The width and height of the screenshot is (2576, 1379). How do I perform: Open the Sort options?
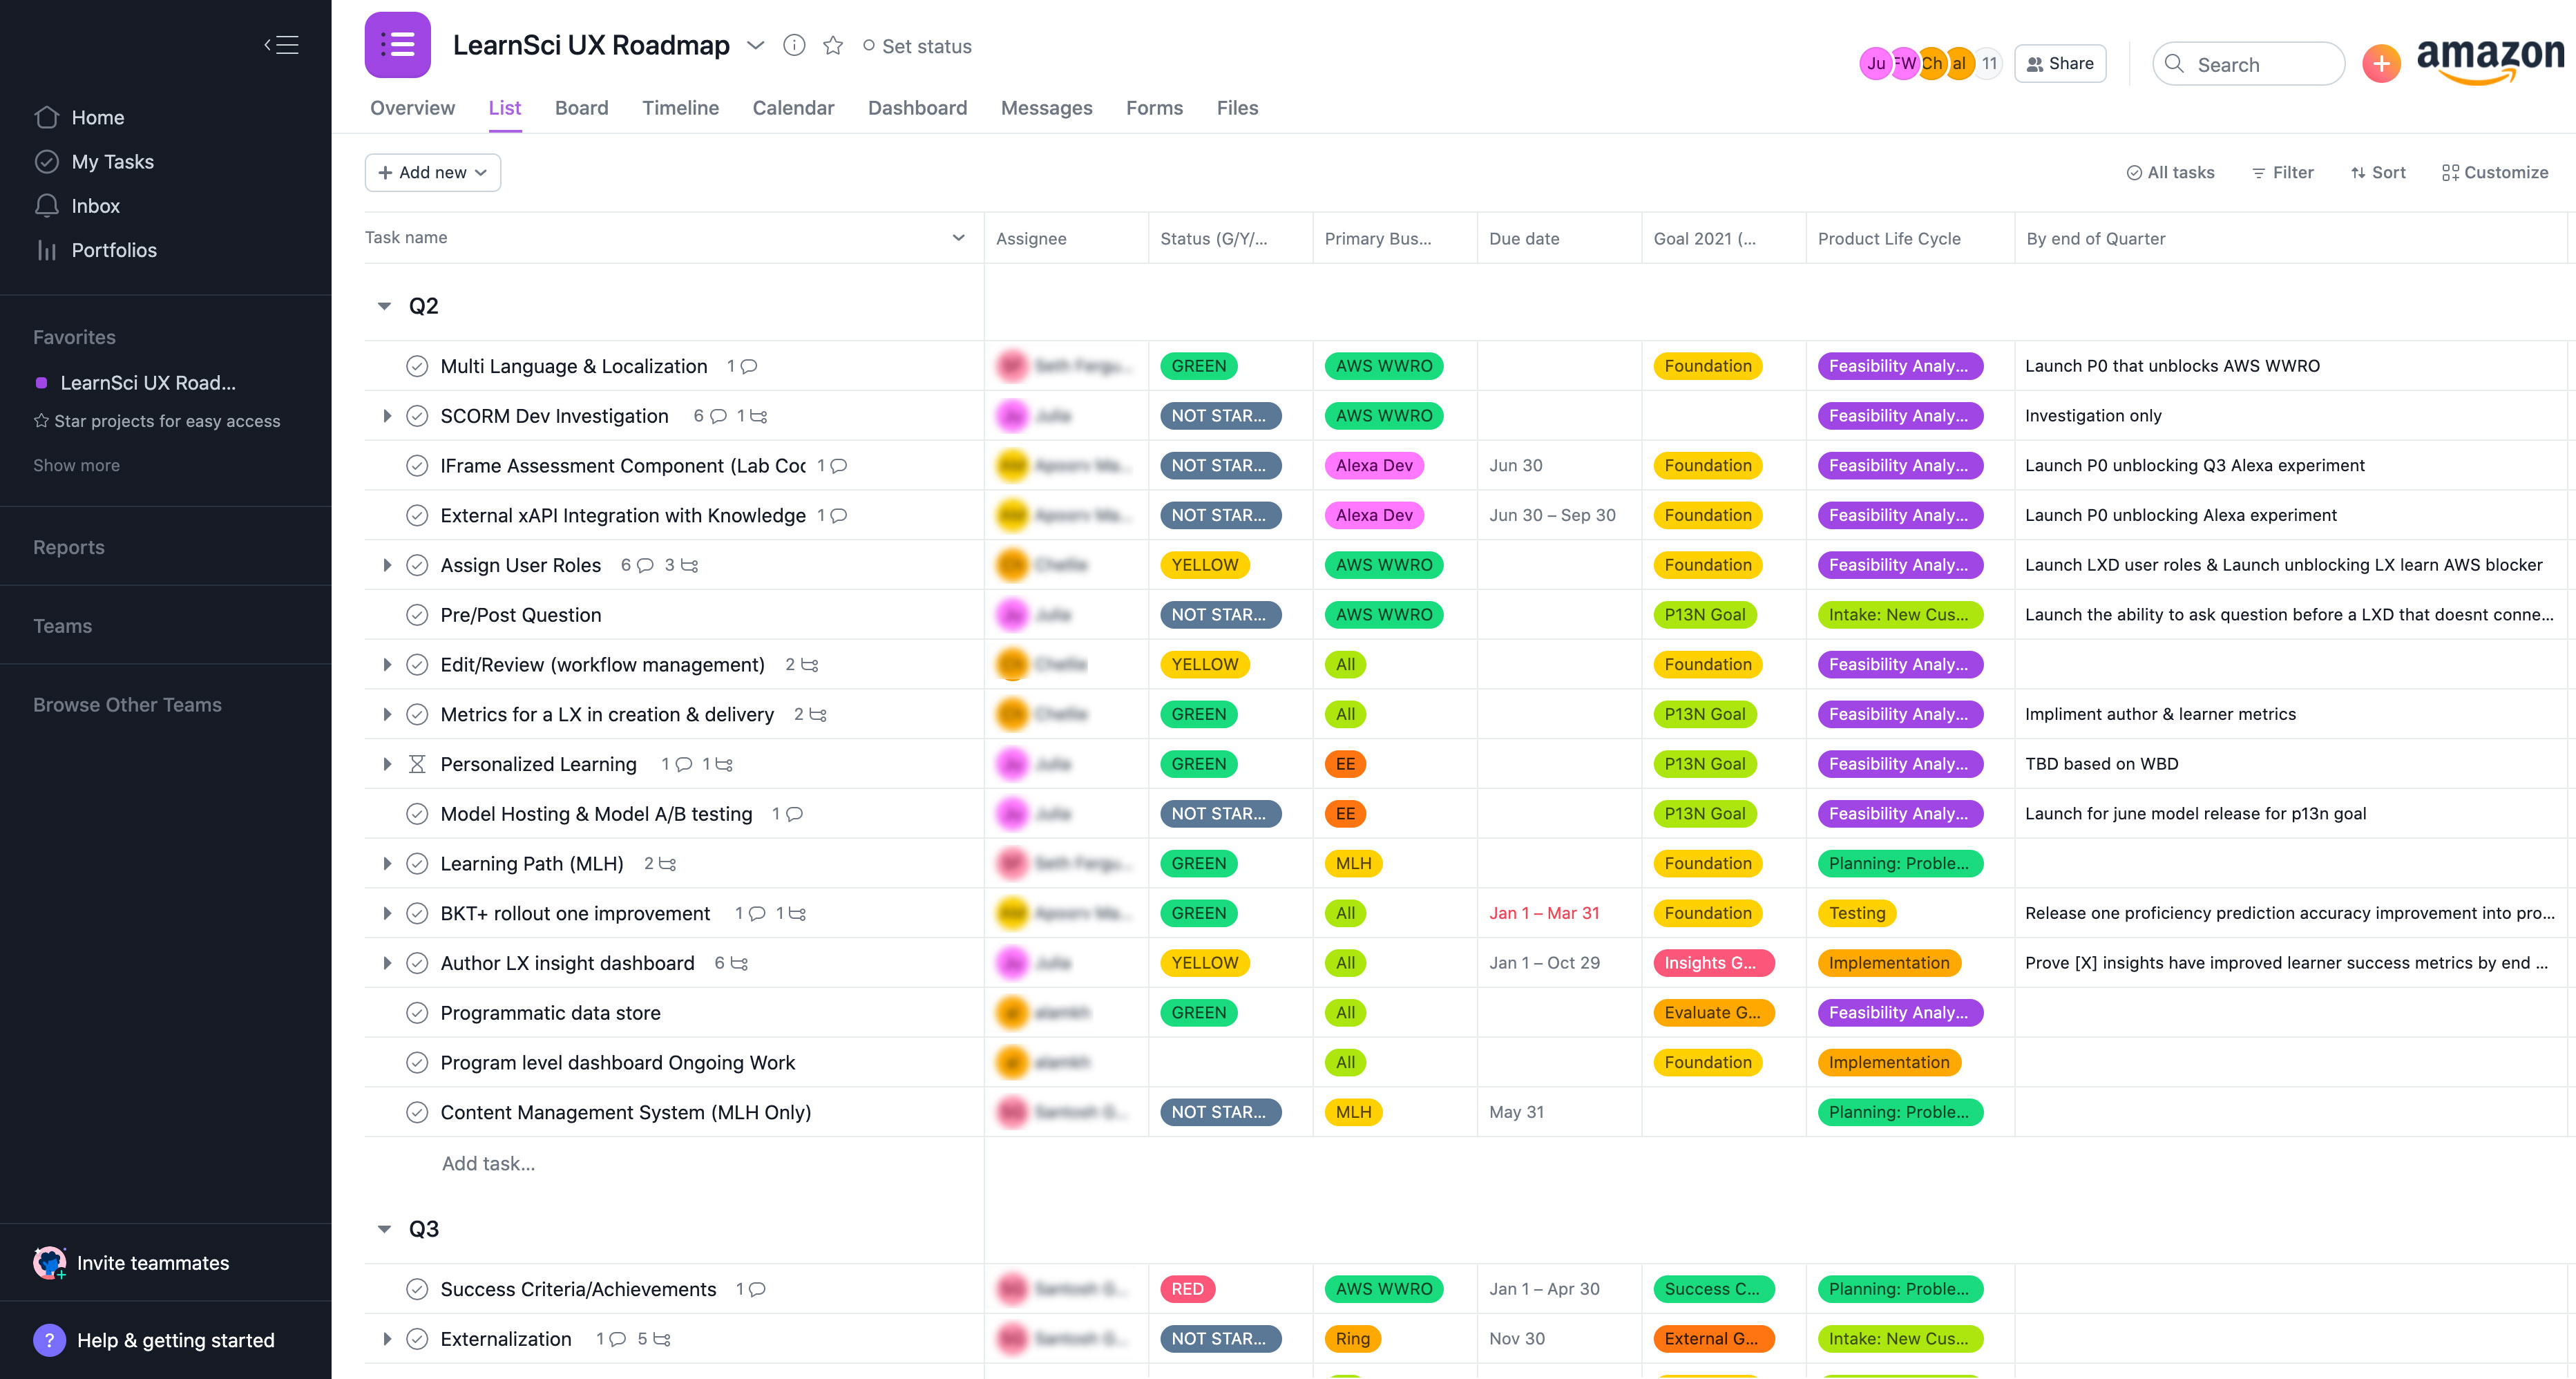2378,172
